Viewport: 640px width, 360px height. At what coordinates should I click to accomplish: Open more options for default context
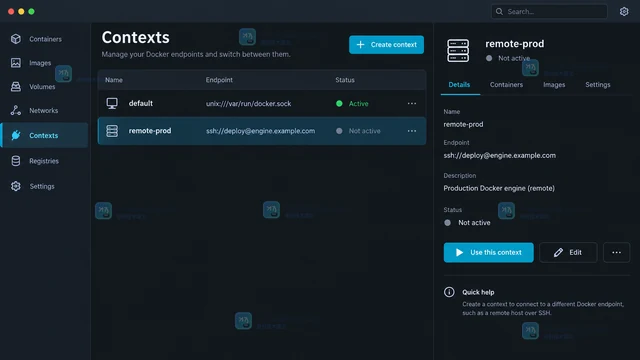412,103
